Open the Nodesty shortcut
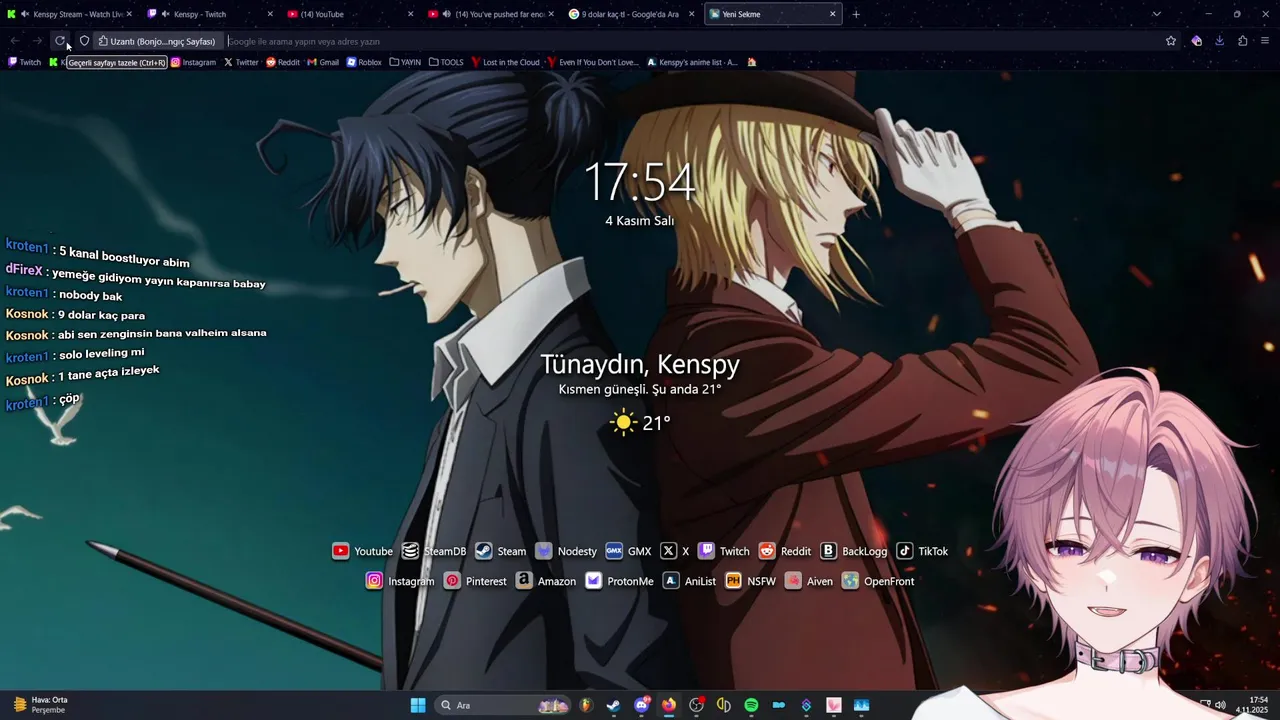The height and width of the screenshot is (720, 1280). (566, 551)
